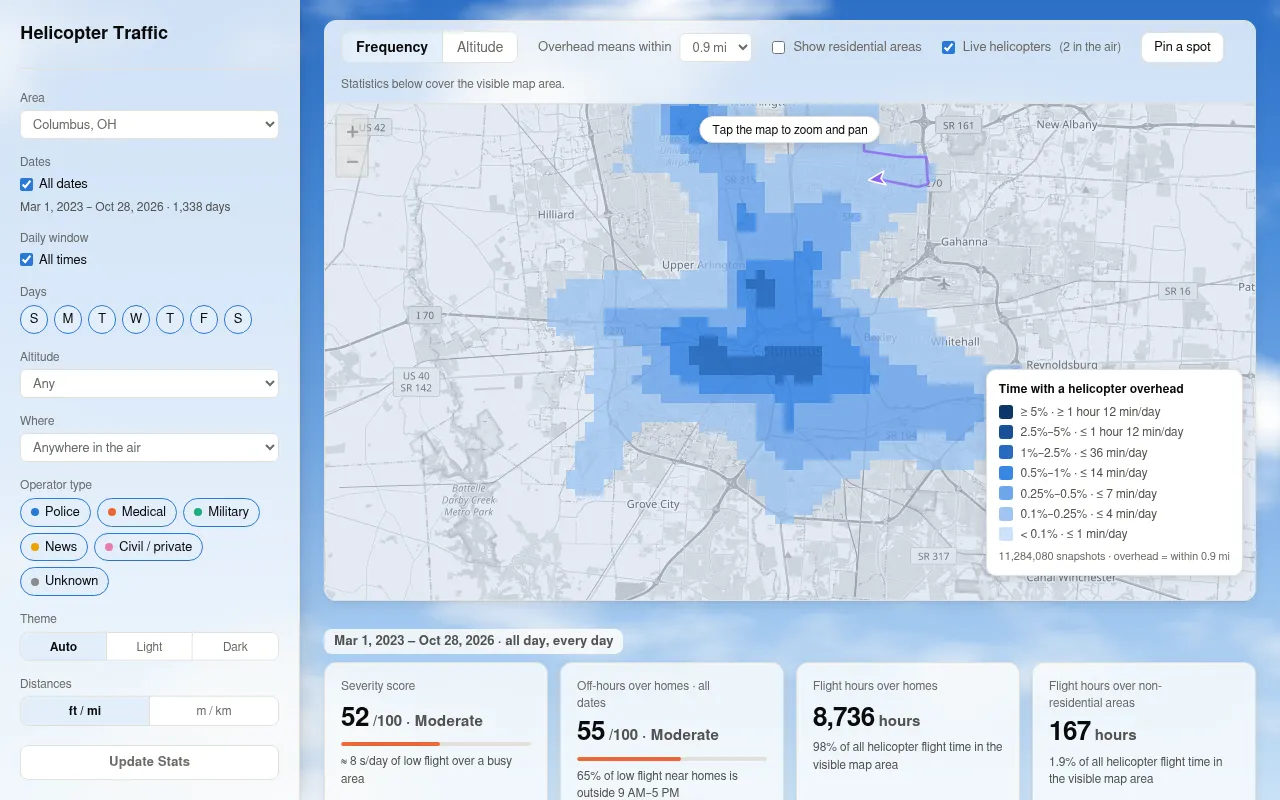Click the Off-hours over homes progress bar
Viewport: 1280px width, 800px height.
click(672, 759)
